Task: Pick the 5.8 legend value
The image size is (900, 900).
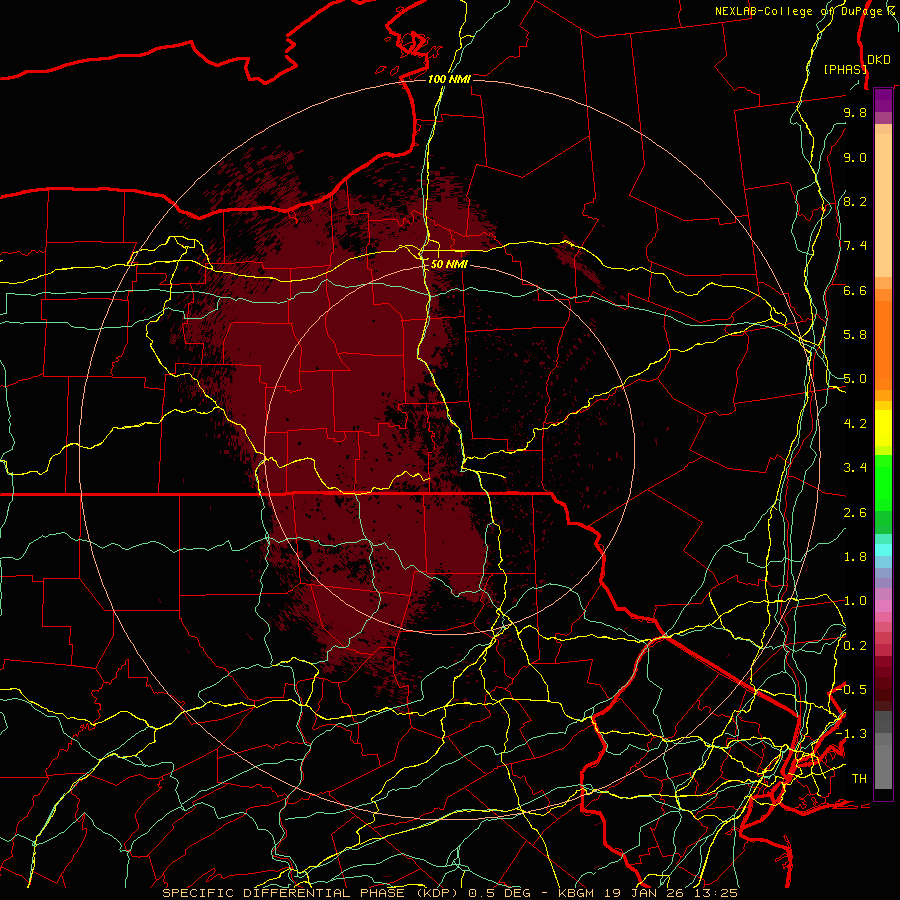Action: point(855,335)
